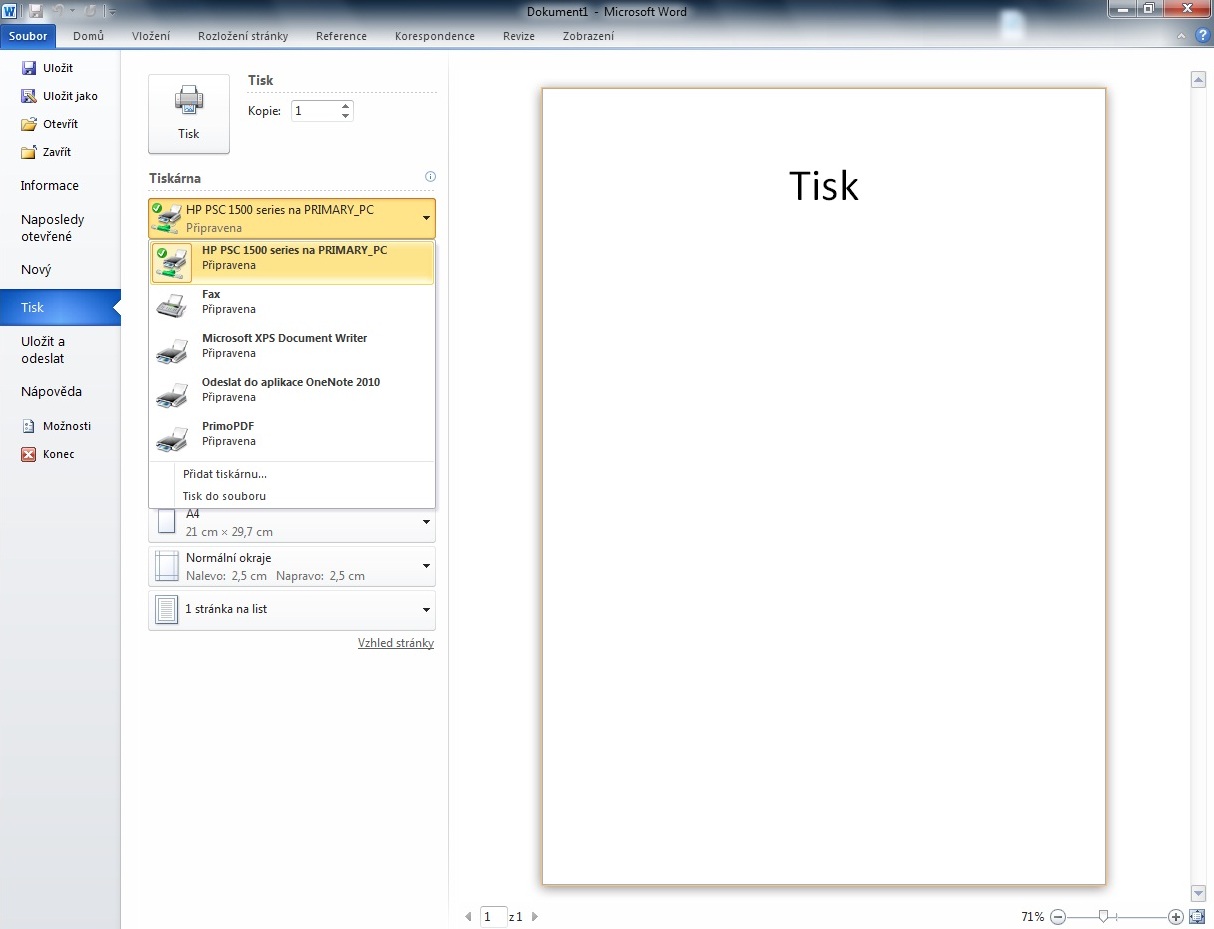Increase copies with the up spinner arrow
1214x929 pixels.
tap(346, 106)
